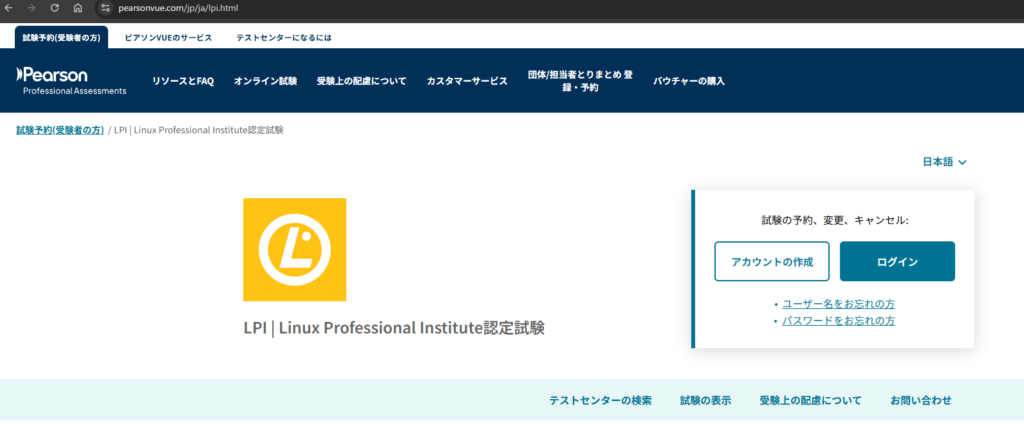Open オンライン試験 navigation item
Image resolution: width=1024 pixels, height=439 pixels.
265,81
